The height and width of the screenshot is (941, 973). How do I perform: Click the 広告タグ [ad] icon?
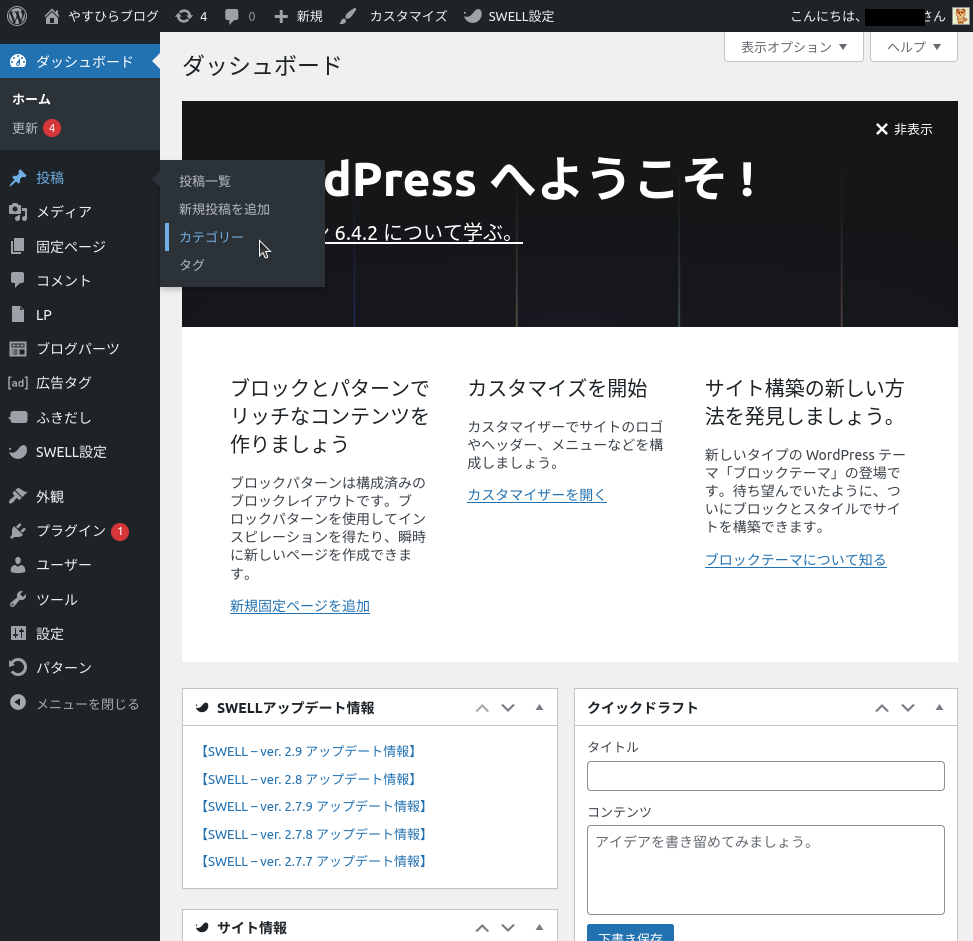[x=18, y=382]
